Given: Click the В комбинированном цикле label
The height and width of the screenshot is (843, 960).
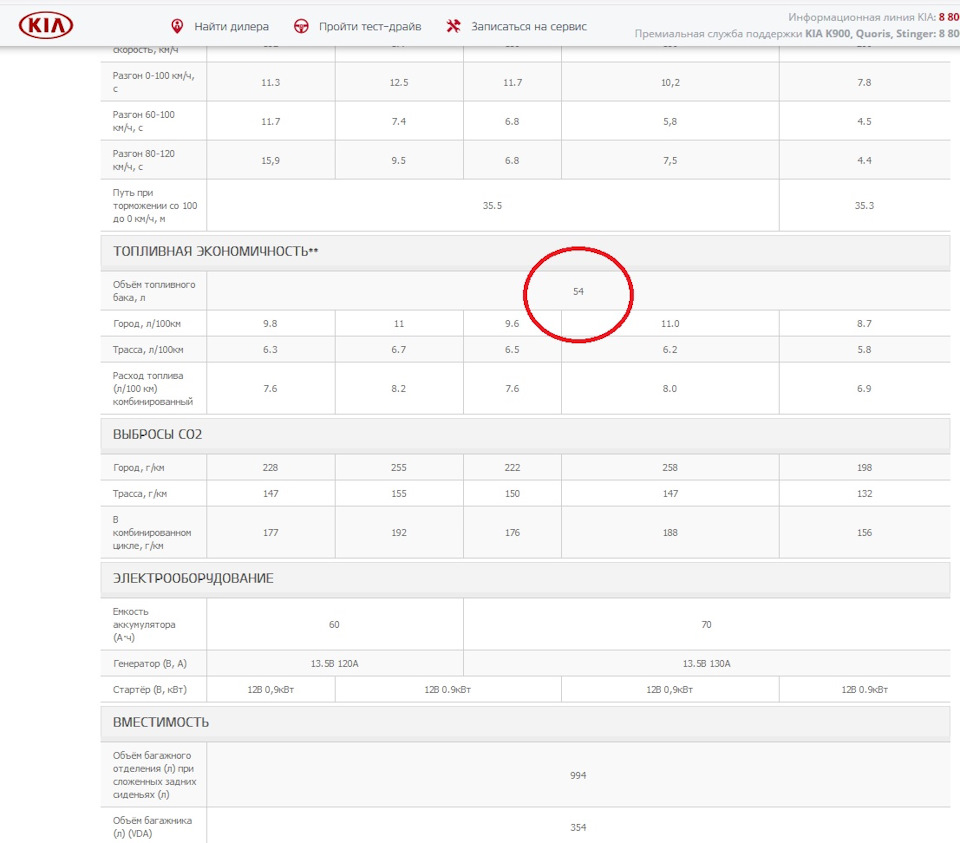Looking at the screenshot, I should pos(151,533).
